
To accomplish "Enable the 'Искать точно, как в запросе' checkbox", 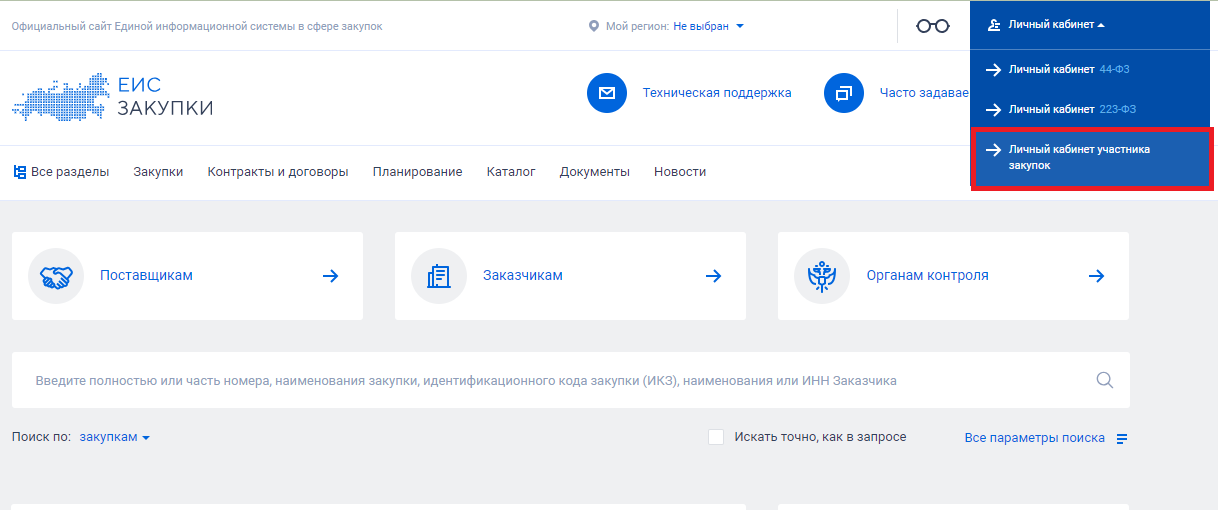I will click(716, 437).
